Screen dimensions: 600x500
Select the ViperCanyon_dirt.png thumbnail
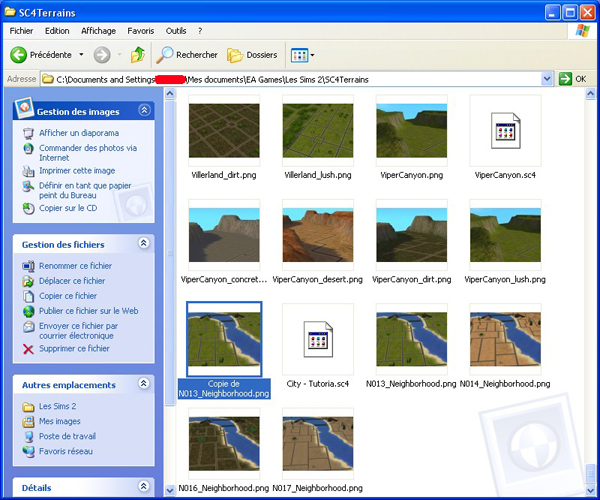[412, 235]
